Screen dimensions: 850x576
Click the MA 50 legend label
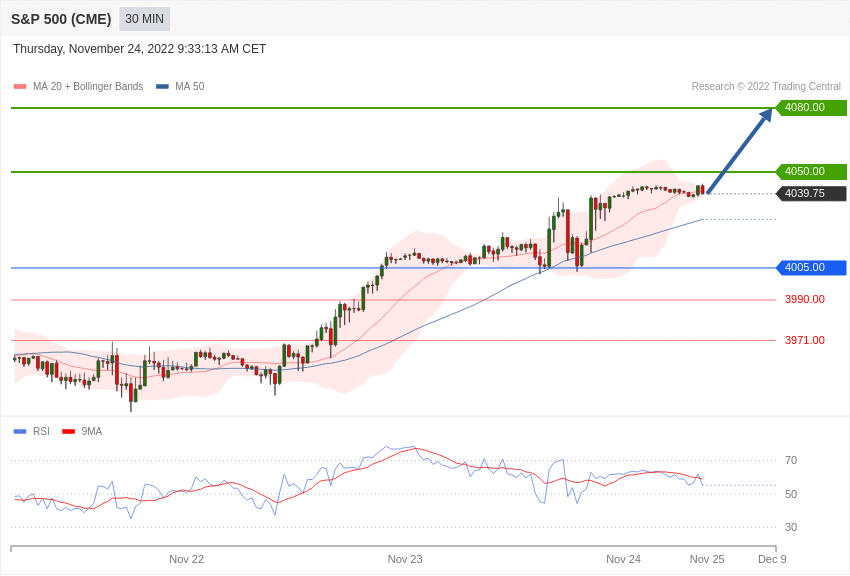click(190, 86)
